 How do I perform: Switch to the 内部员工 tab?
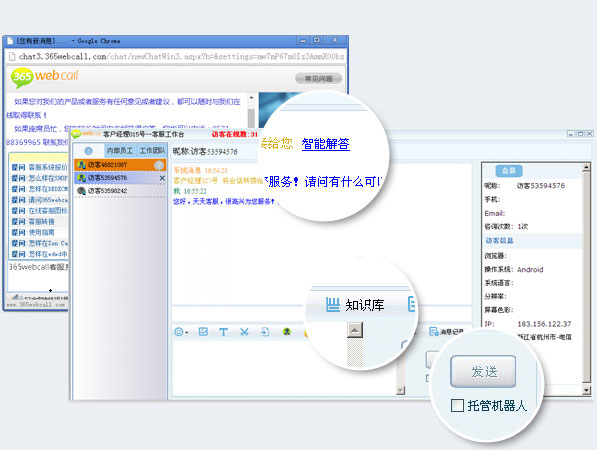[120, 151]
